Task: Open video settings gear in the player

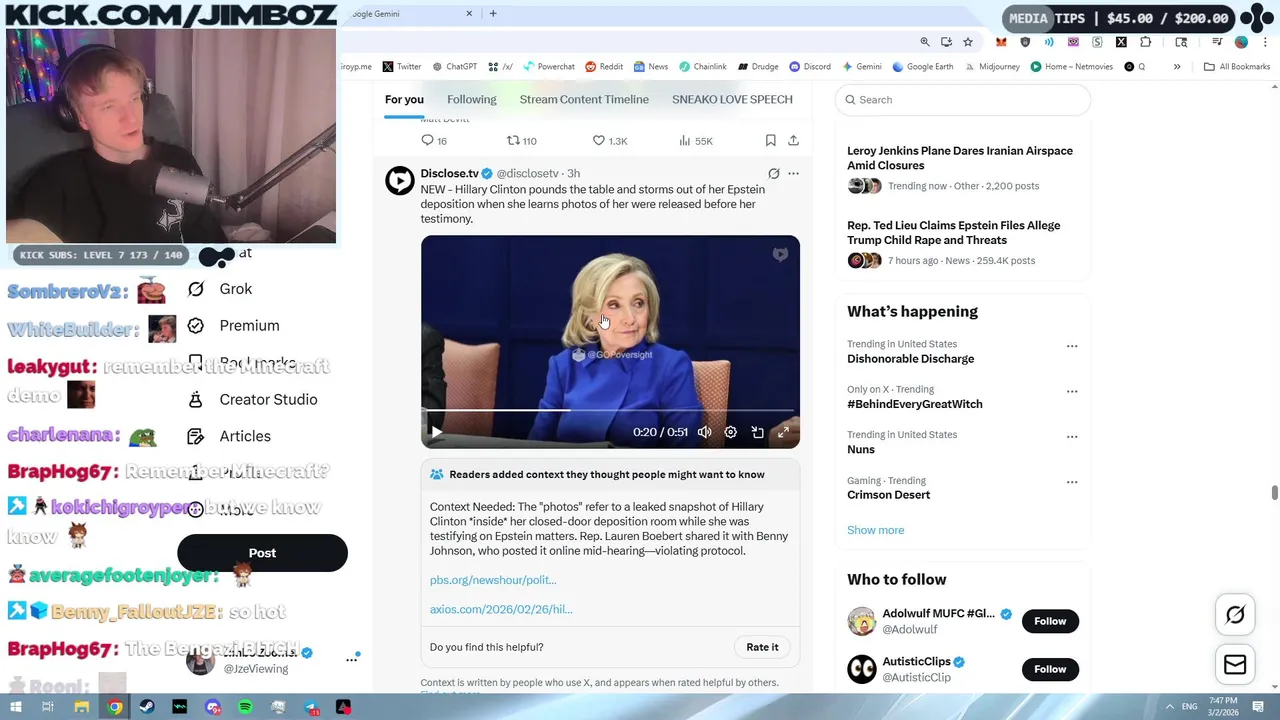Action: coord(731,432)
